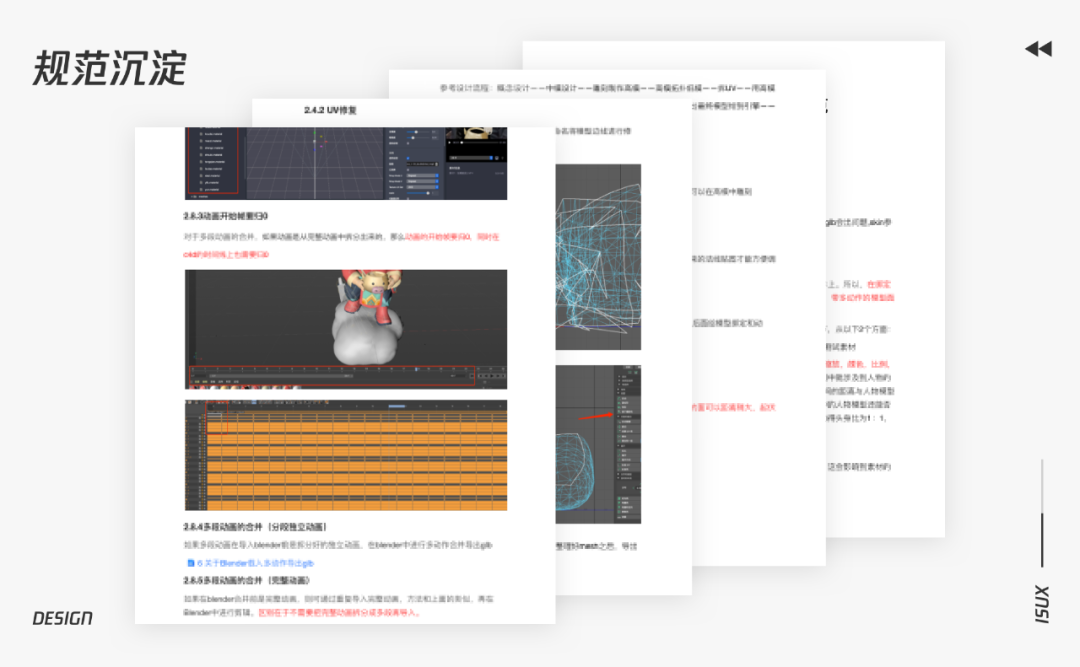This screenshot has width=1080, height=667.
Task: Open the pig character on cloud screenshot
Action: pyautogui.click(x=346, y=329)
